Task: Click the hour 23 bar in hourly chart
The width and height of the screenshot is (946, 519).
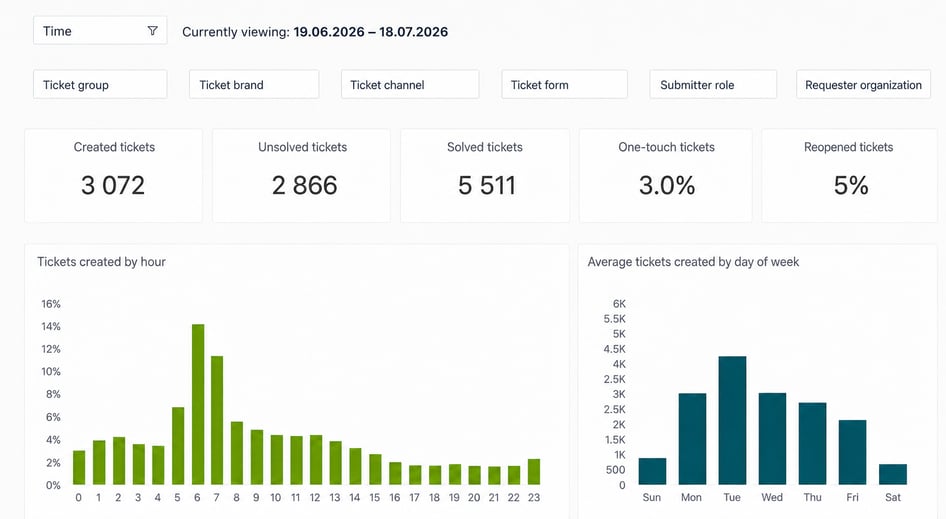Action: [x=534, y=472]
